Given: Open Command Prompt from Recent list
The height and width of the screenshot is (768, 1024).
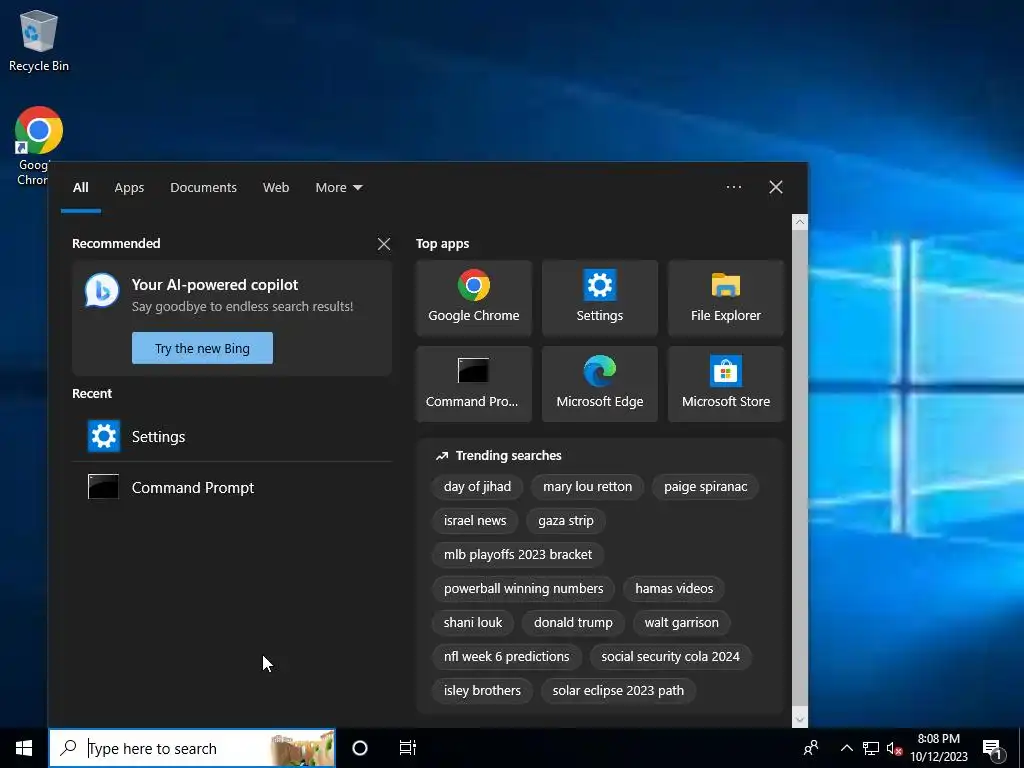Looking at the screenshot, I should tap(232, 487).
